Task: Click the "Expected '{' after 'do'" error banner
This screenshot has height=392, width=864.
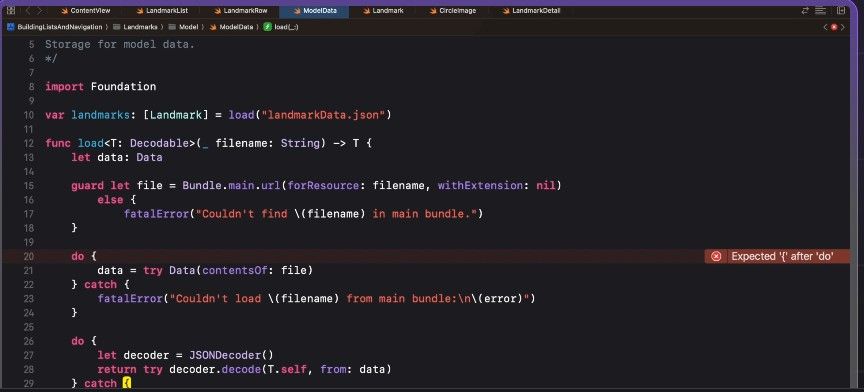Action: [777, 256]
